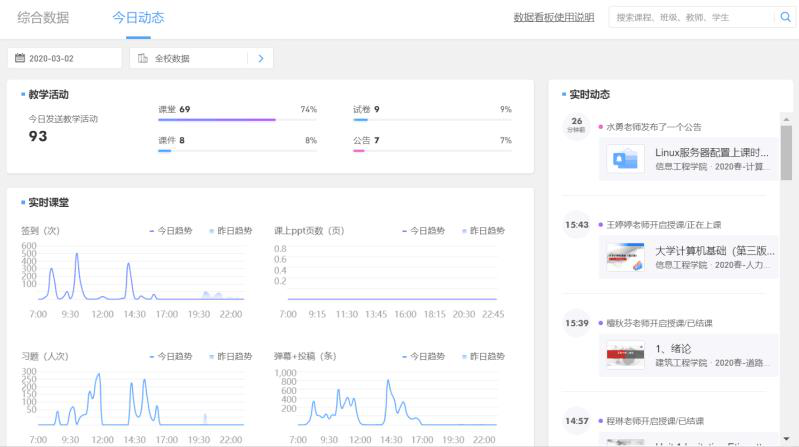
Task: Click the 74% percentage value
Action: [308, 109]
